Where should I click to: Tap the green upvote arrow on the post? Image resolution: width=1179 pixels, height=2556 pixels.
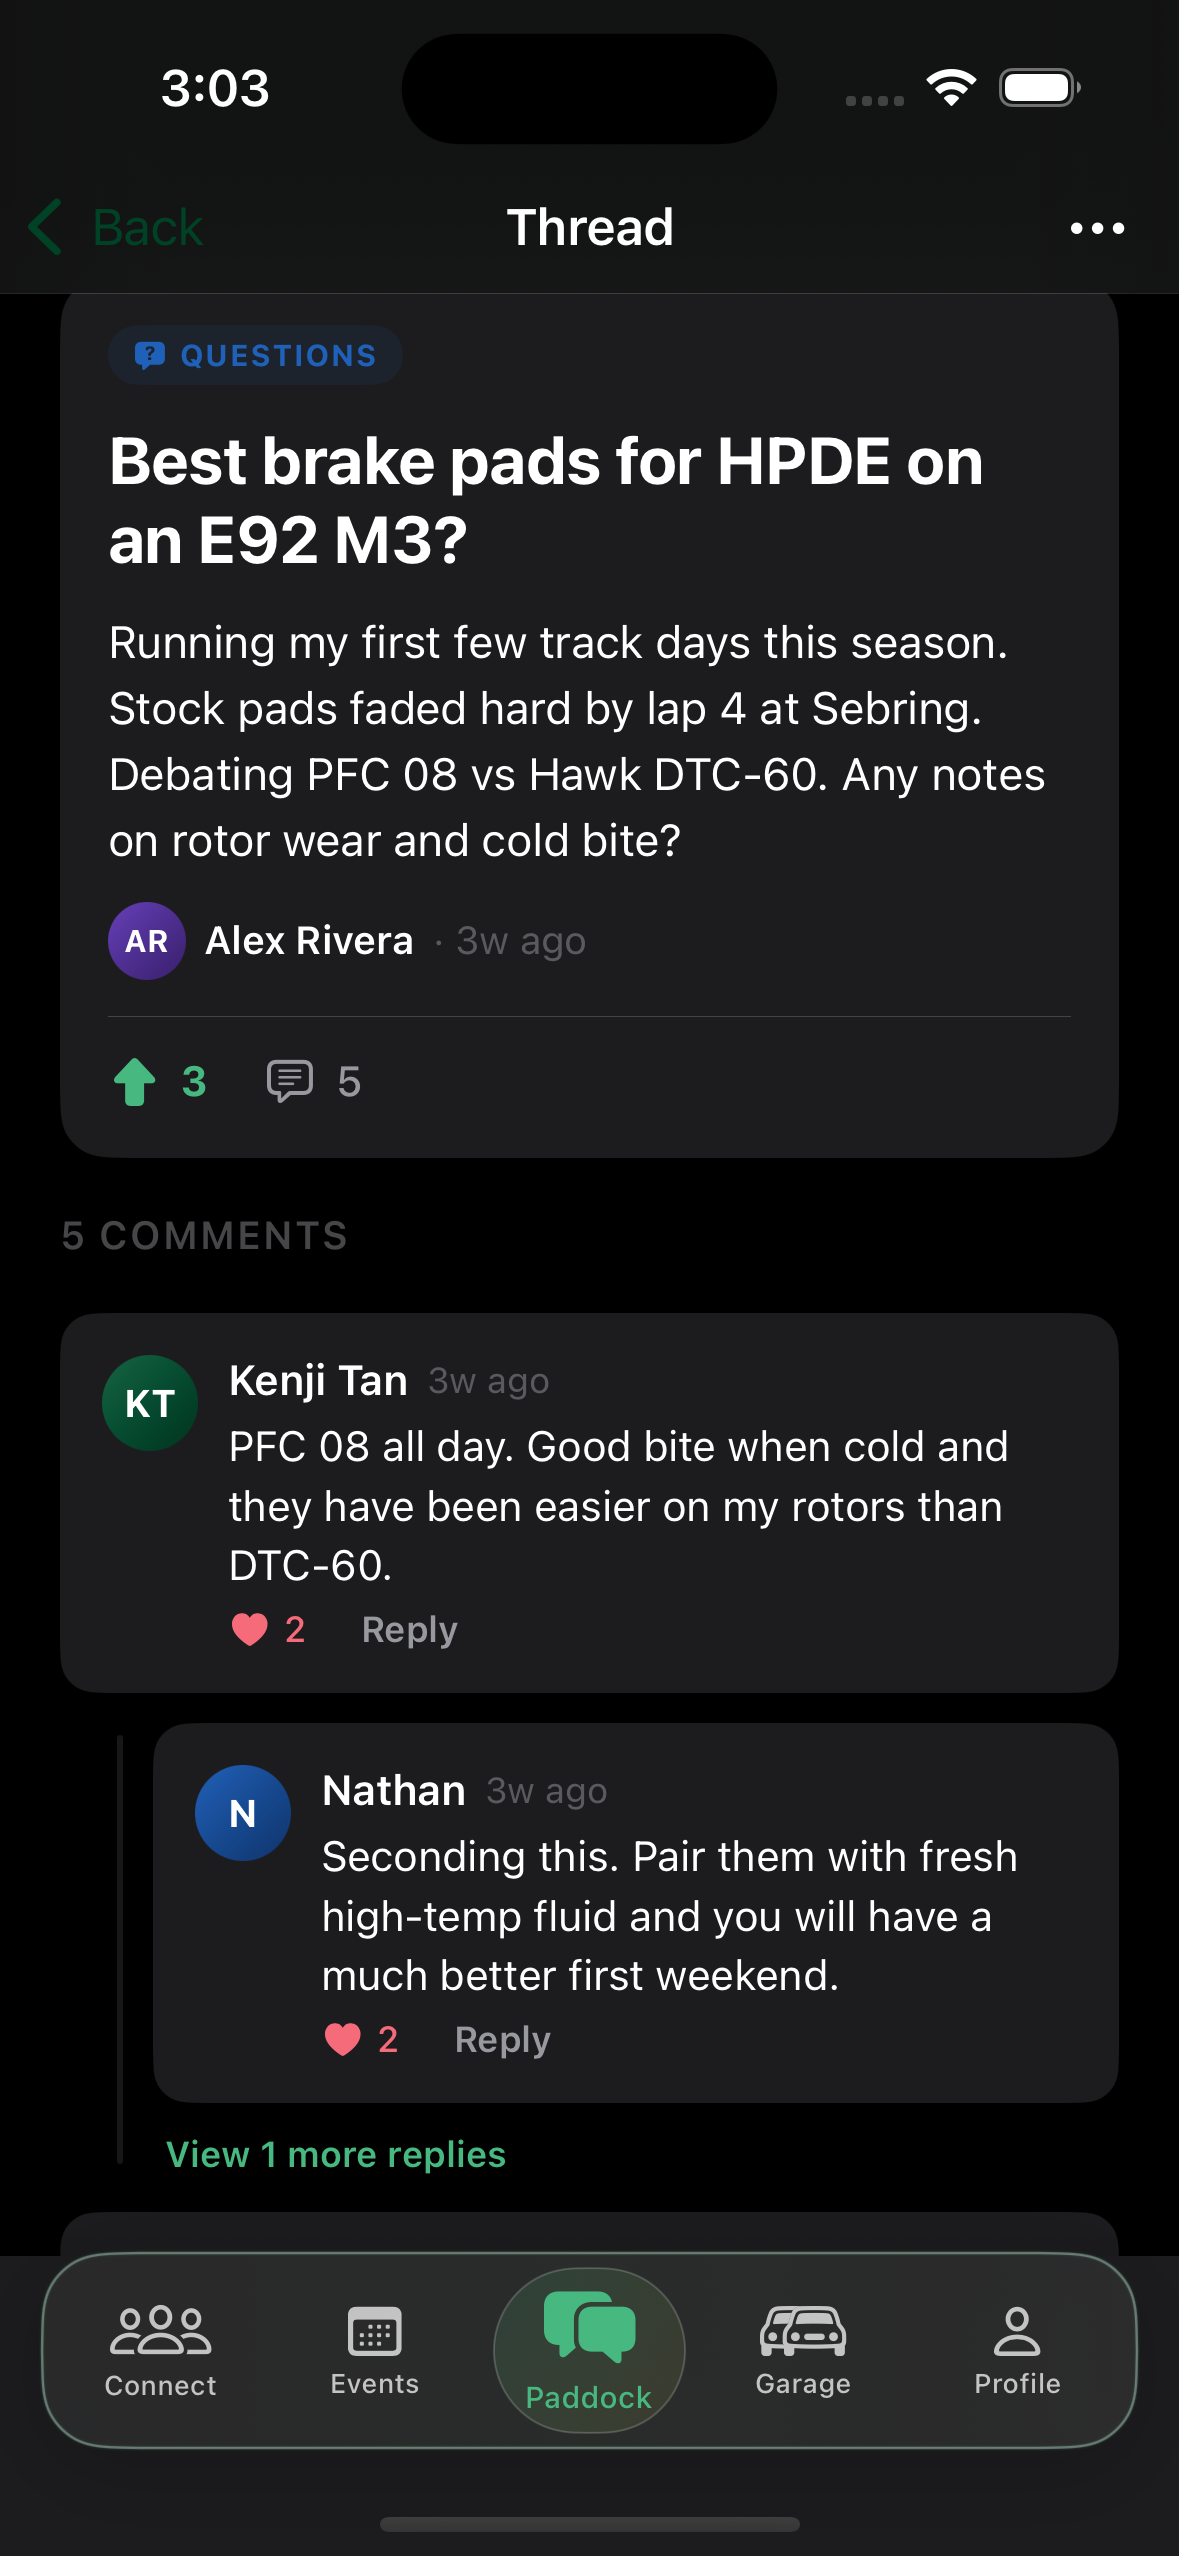(x=135, y=1081)
